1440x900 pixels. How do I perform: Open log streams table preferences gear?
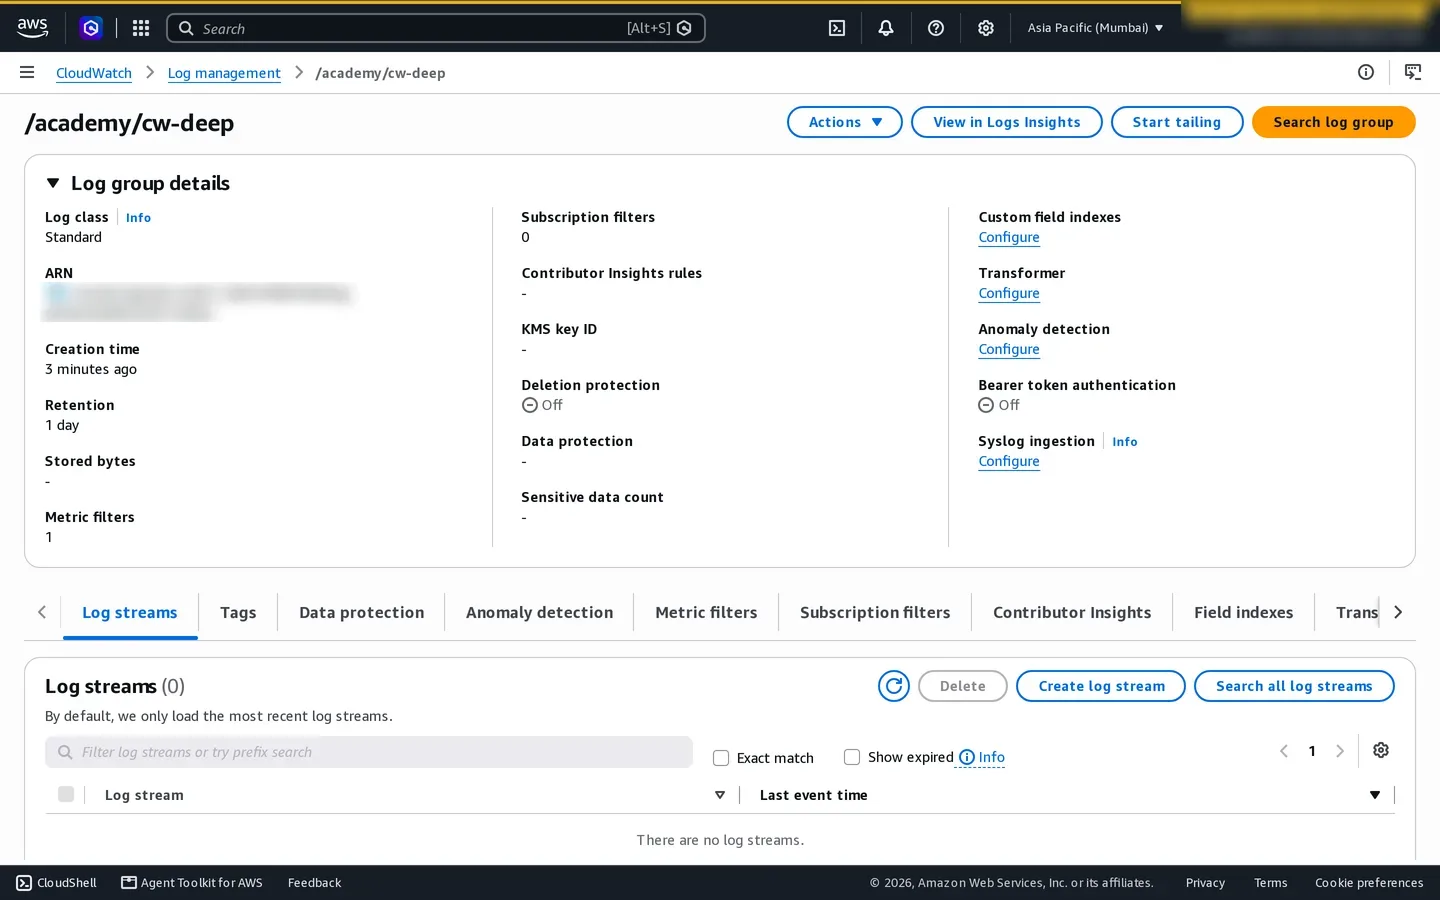click(x=1381, y=750)
